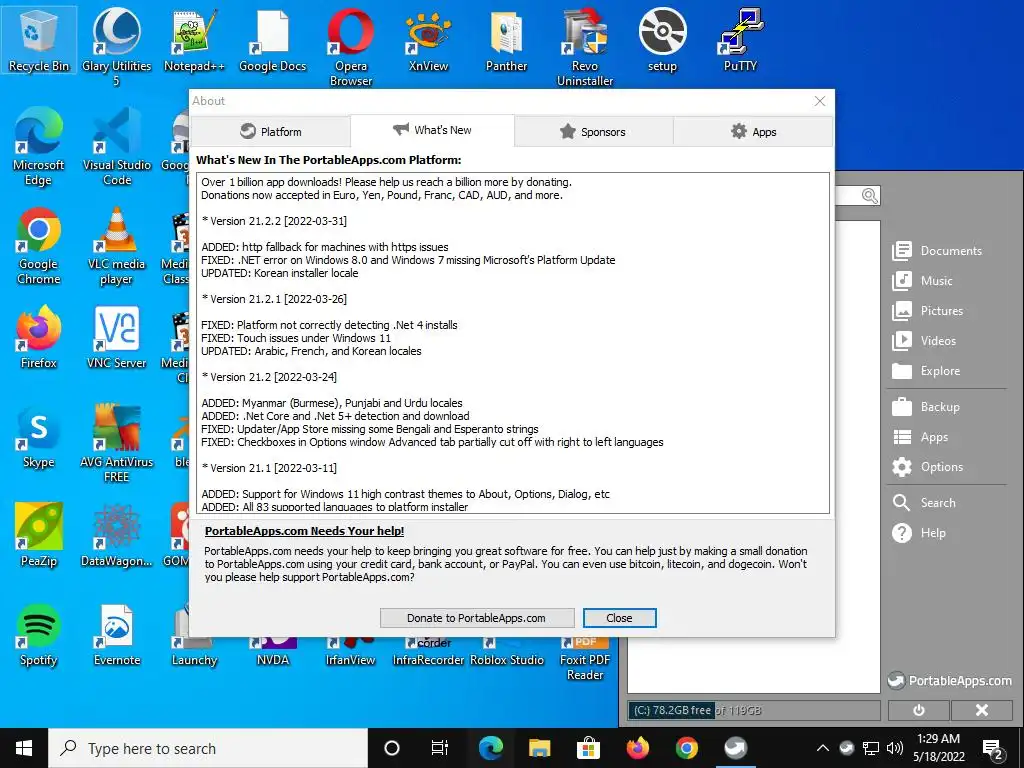The height and width of the screenshot is (768, 1024).
Task: Select Google Chrome desktop icon
Action: pos(39,246)
